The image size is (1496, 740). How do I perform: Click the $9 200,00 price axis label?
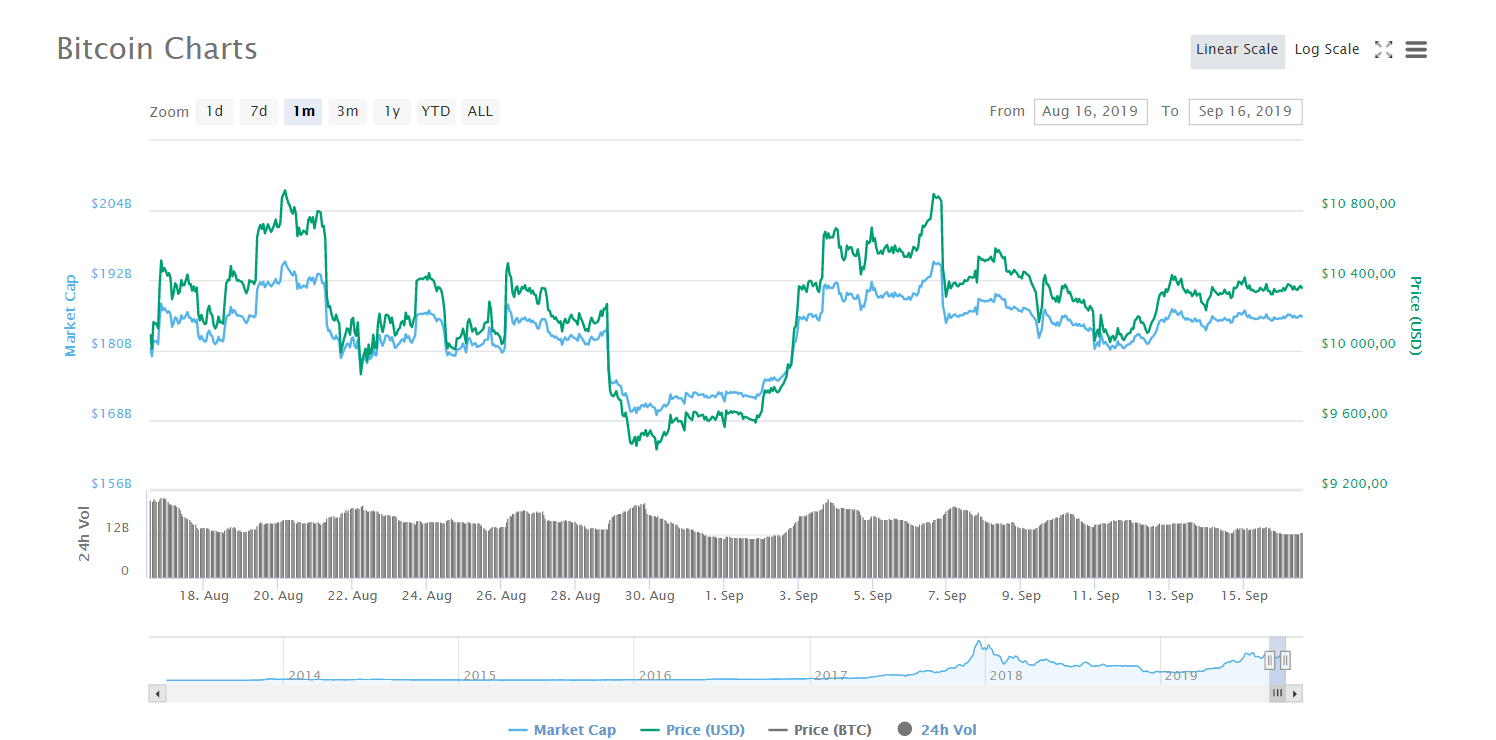click(1354, 484)
